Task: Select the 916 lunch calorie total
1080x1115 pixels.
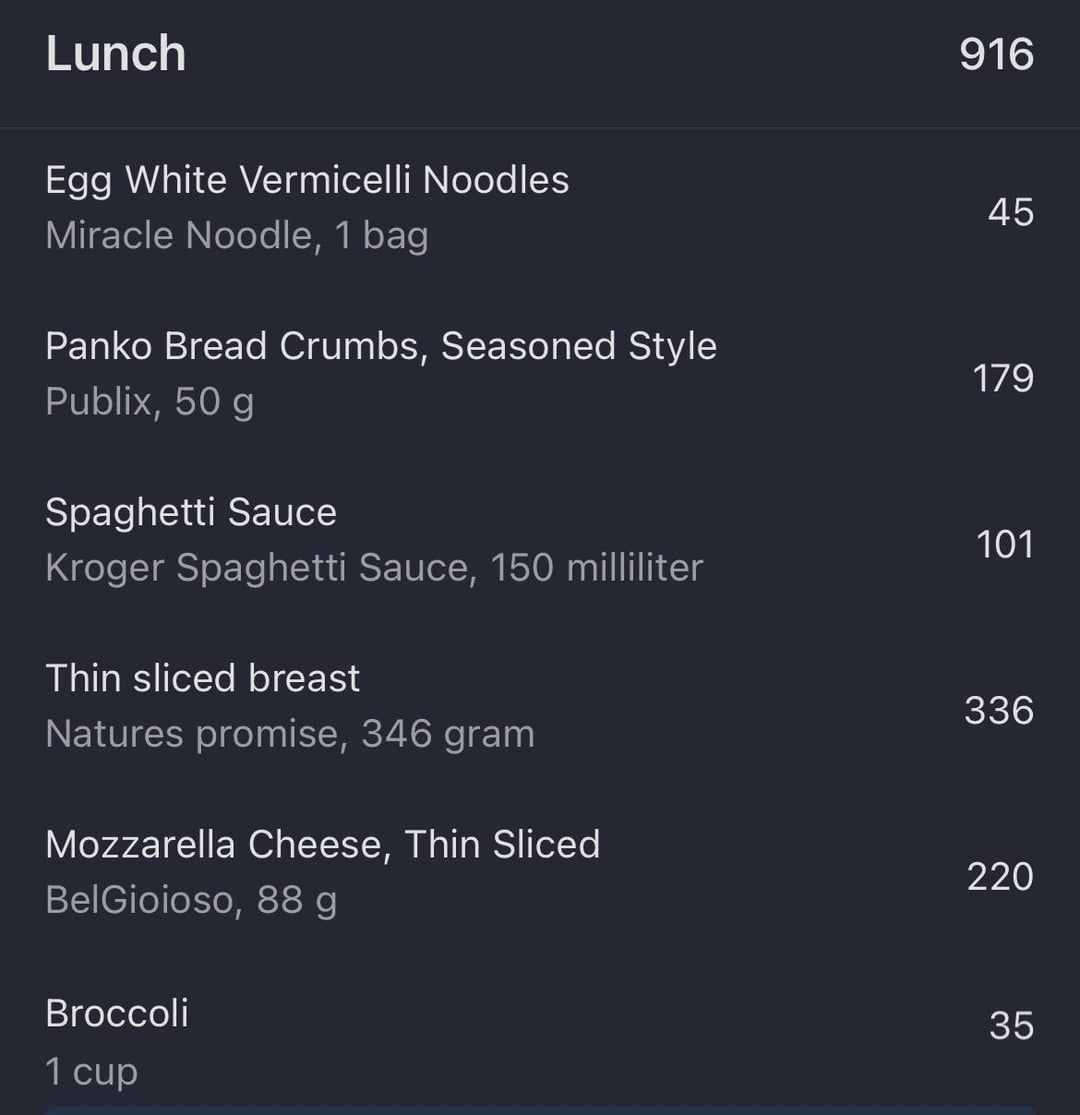Action: click(996, 54)
